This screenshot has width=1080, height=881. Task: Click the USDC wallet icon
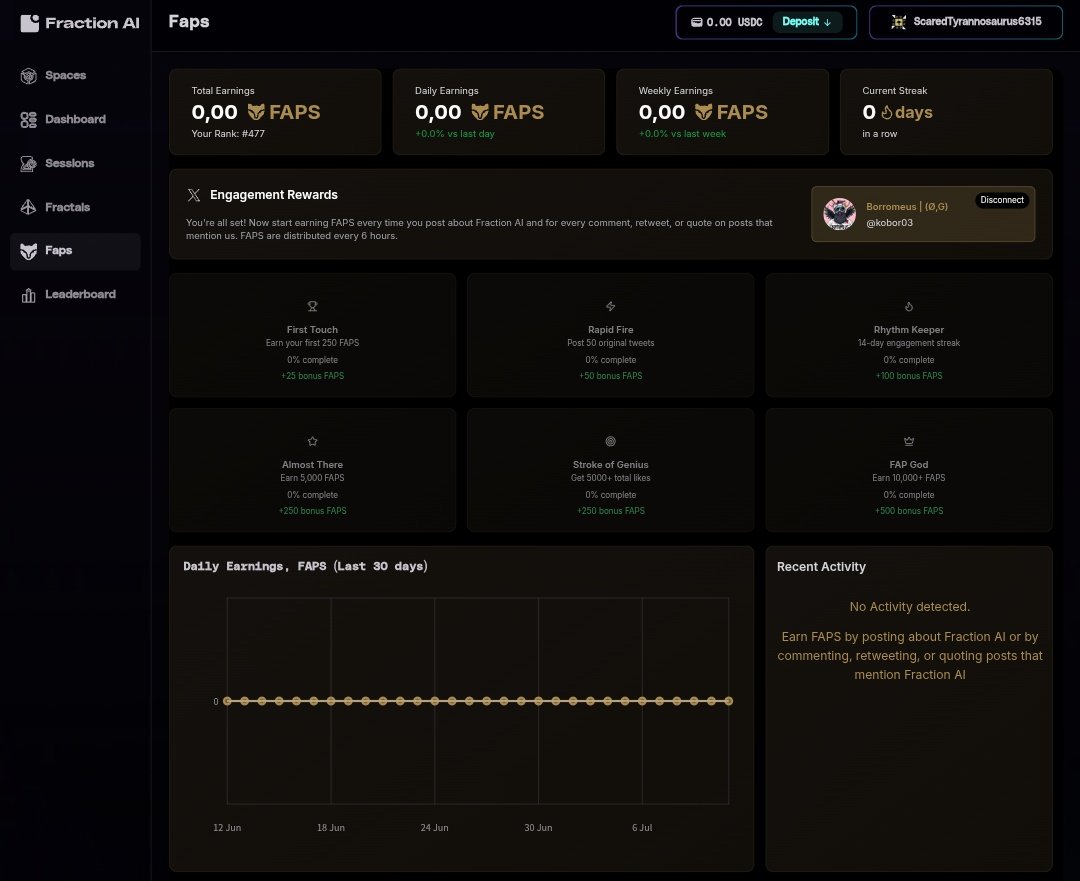[696, 22]
